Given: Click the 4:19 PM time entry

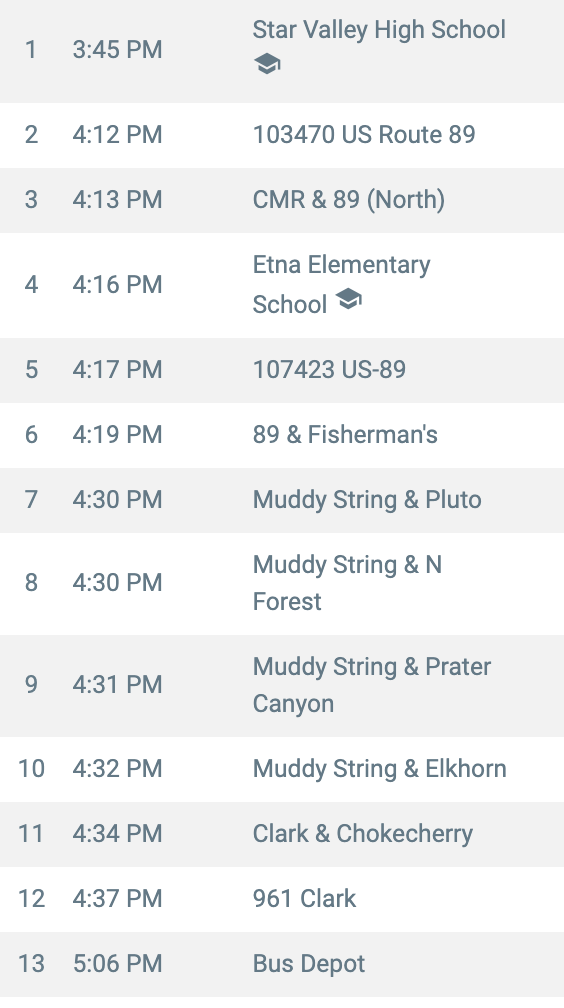Looking at the screenshot, I should [x=117, y=435].
